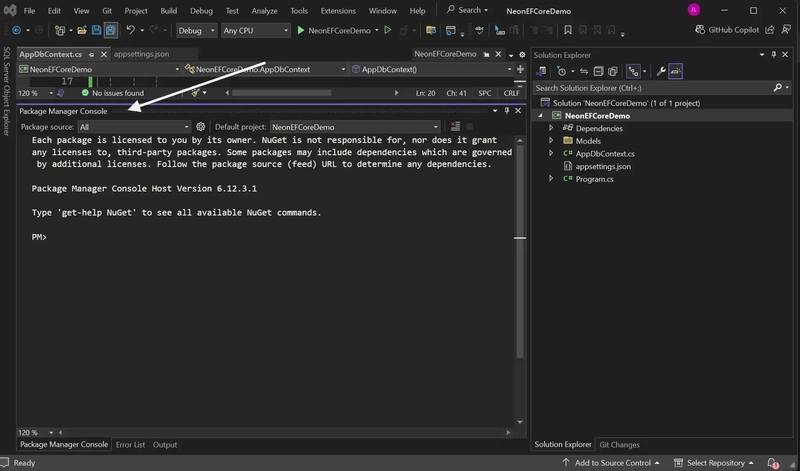Open the Debug configuration dropdown
The image size is (800, 471).
point(196,31)
